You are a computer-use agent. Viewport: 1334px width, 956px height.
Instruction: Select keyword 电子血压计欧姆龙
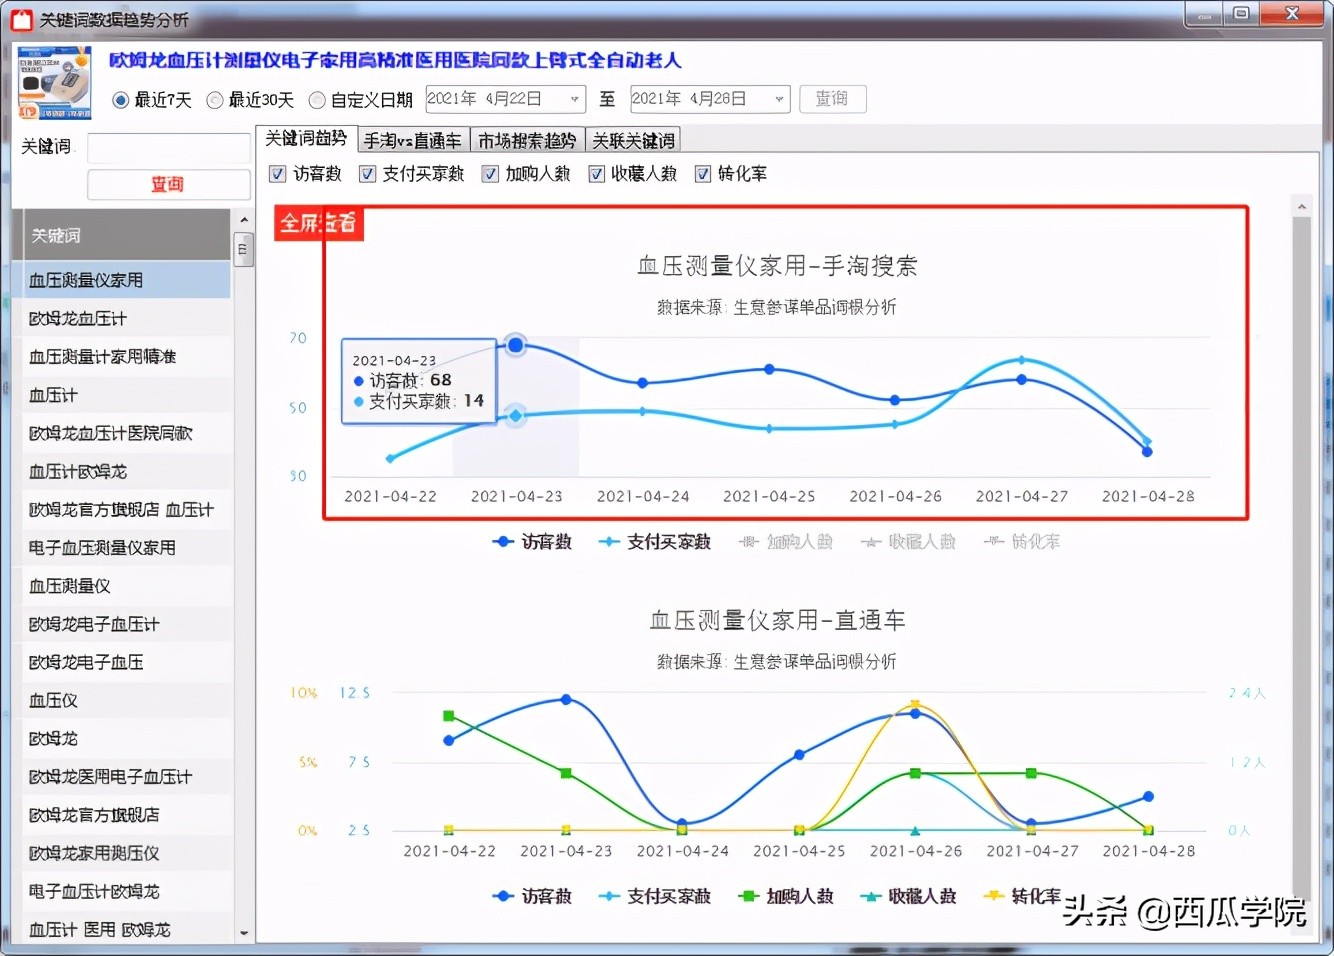point(124,891)
